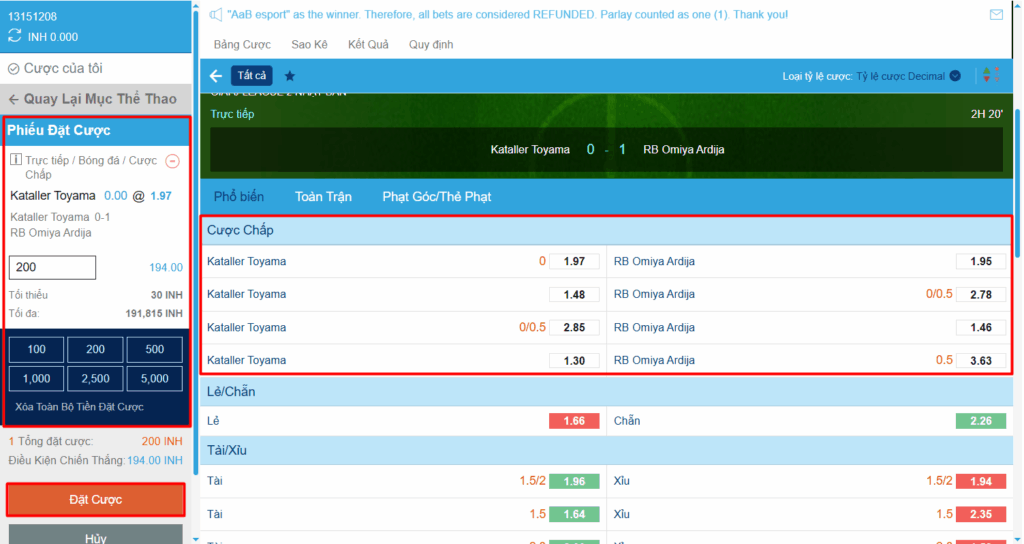Go back via Quay Lại Mục Thể Thao
Screen dimensions: 1024x544
pyautogui.click(x=95, y=99)
